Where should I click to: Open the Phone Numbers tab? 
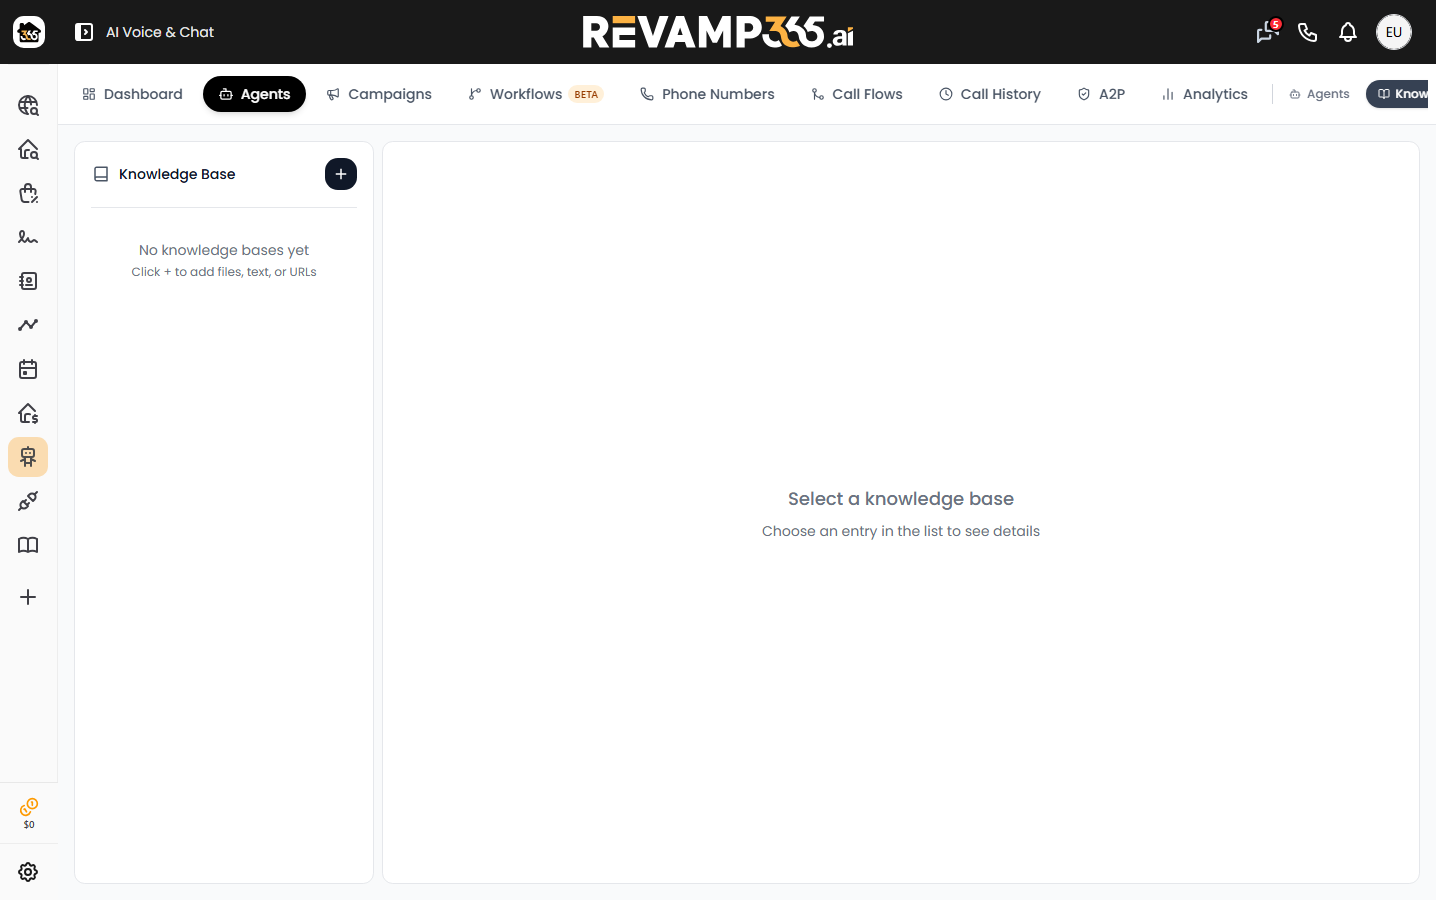707,94
